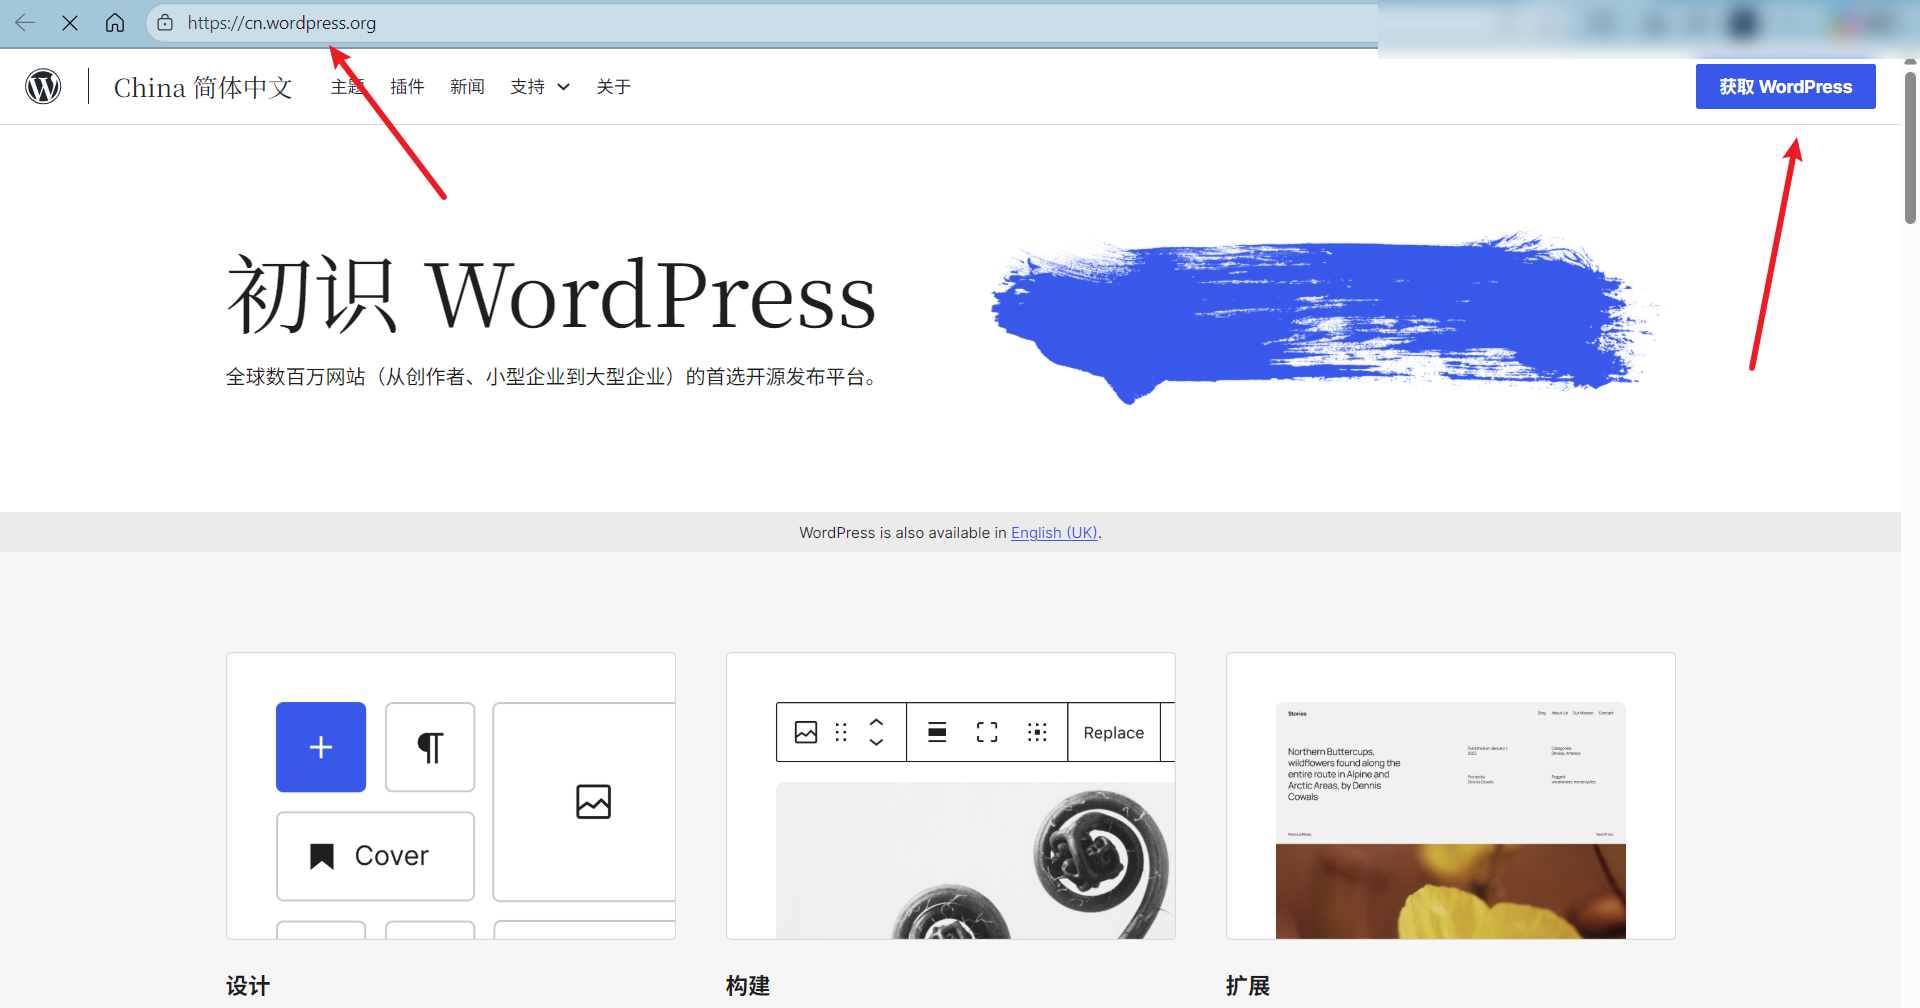Viewport: 1920px width, 1008px height.
Task: Open the 插件 menu item
Action: (407, 87)
